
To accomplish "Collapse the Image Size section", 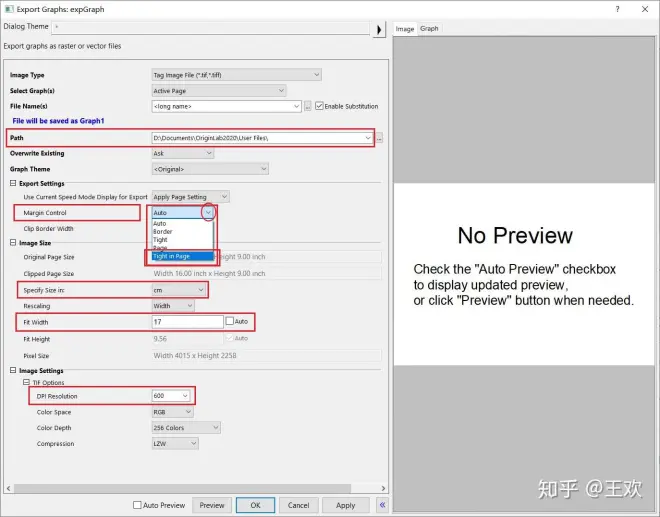I will click(13, 243).
